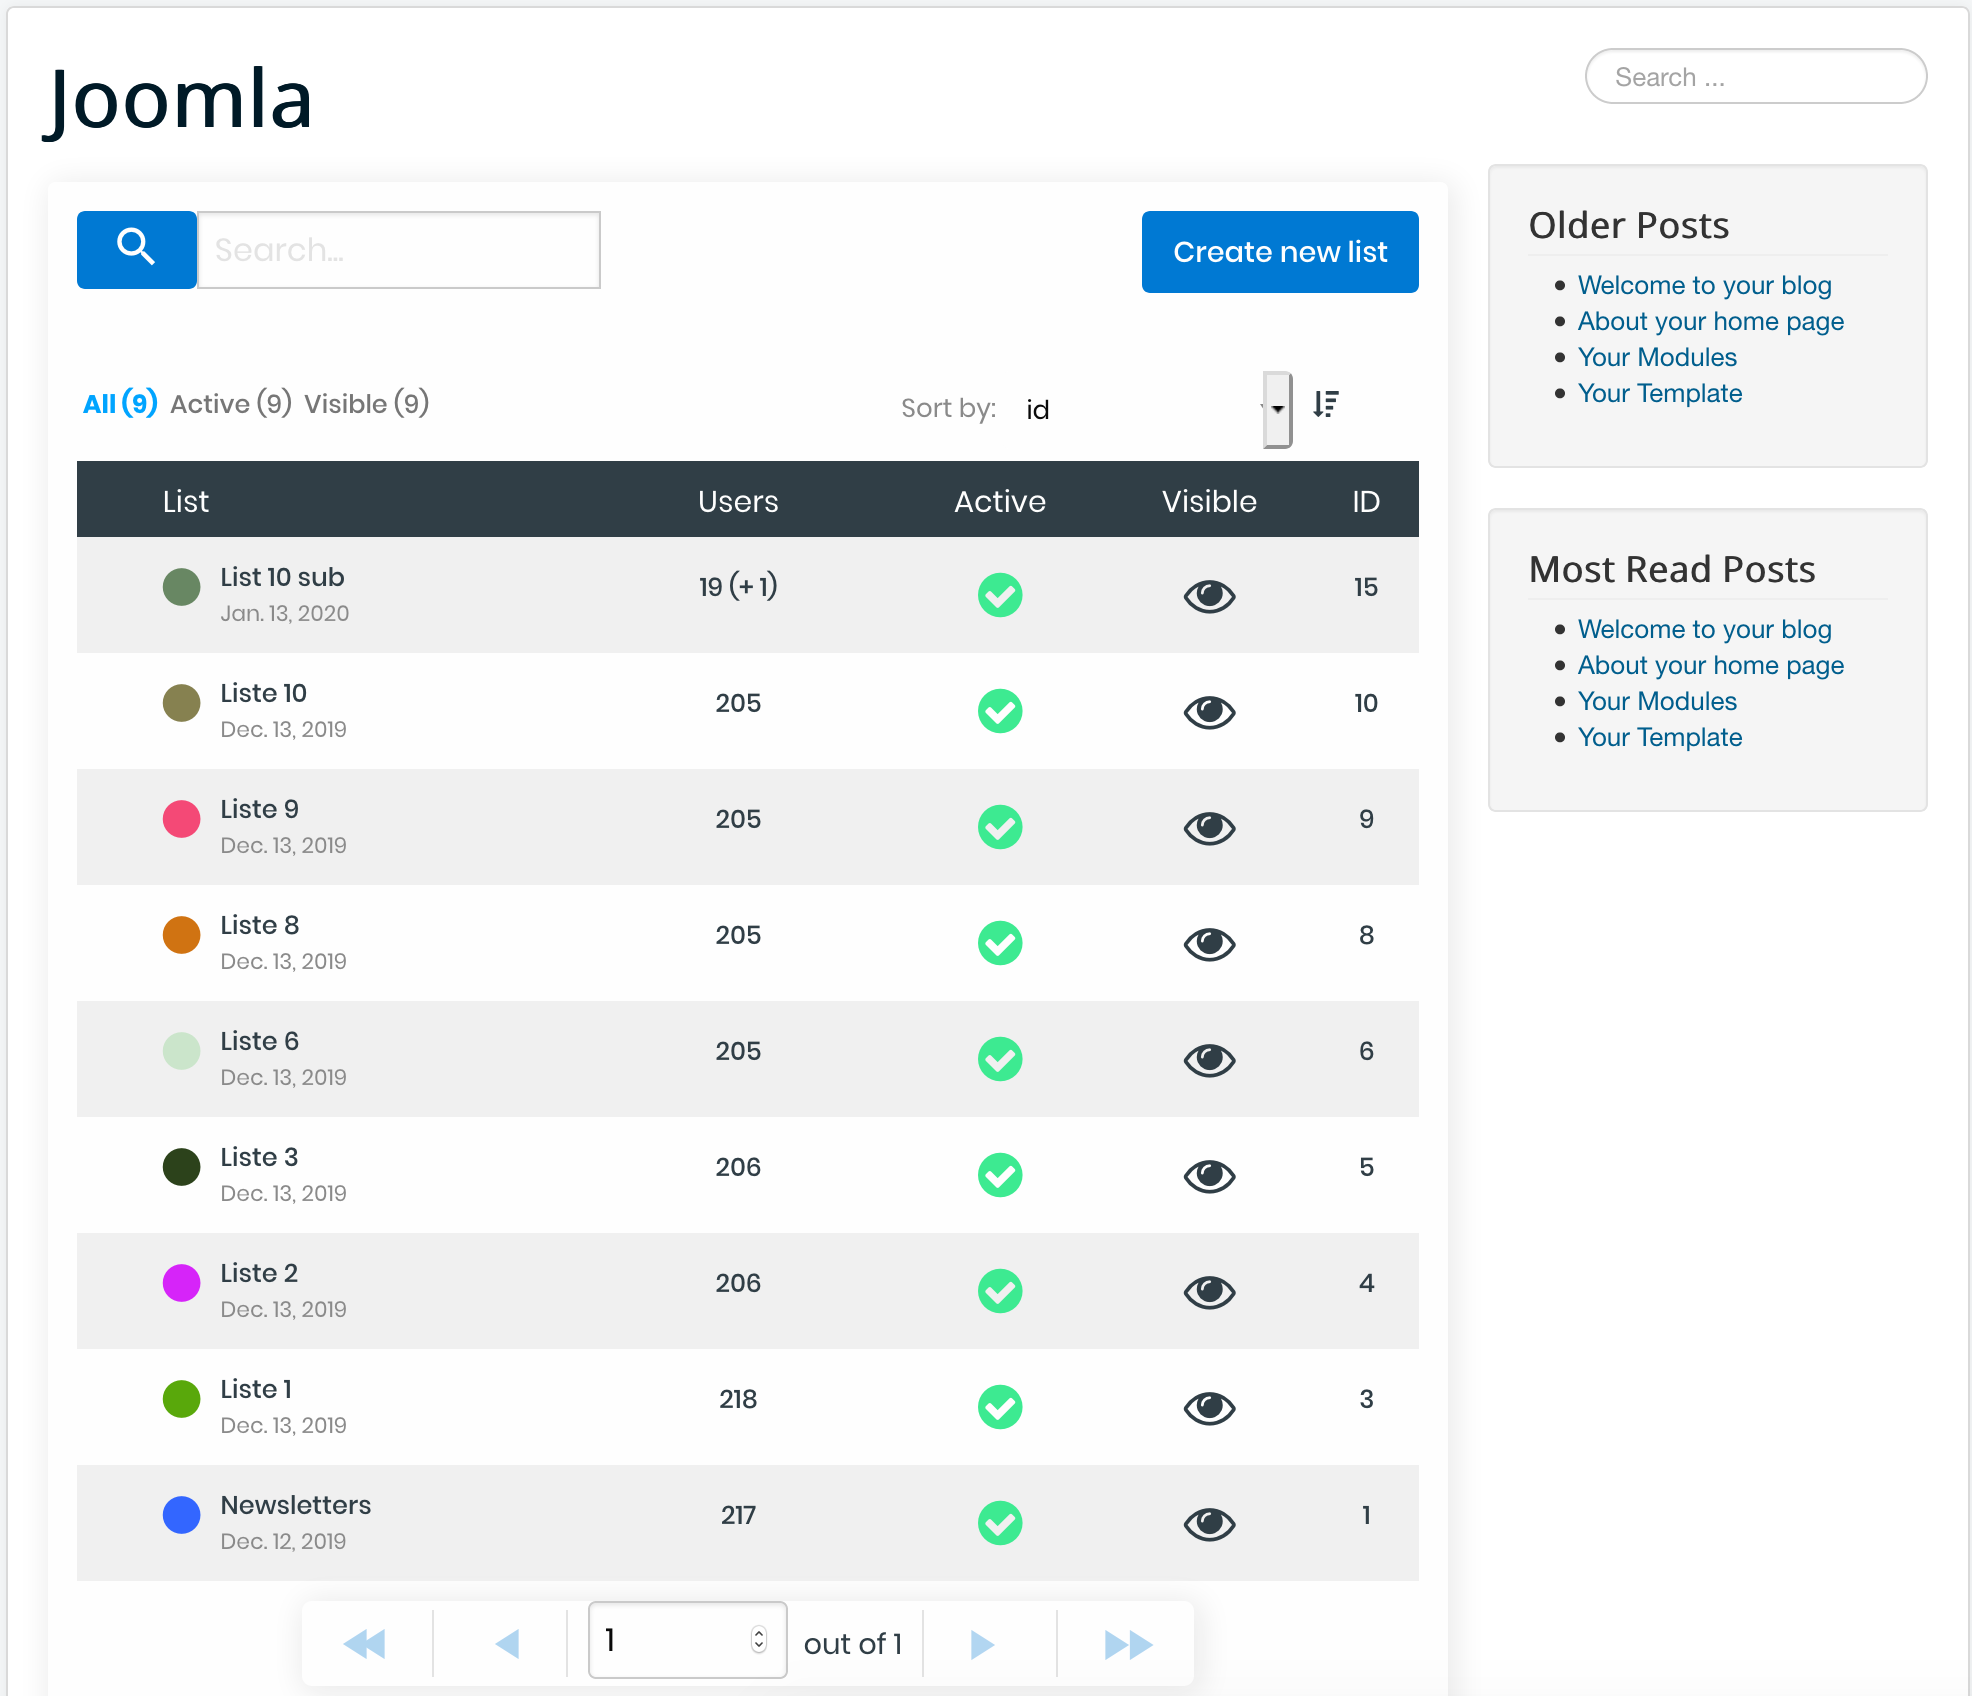
Task: Click the Users column header
Action: click(738, 501)
